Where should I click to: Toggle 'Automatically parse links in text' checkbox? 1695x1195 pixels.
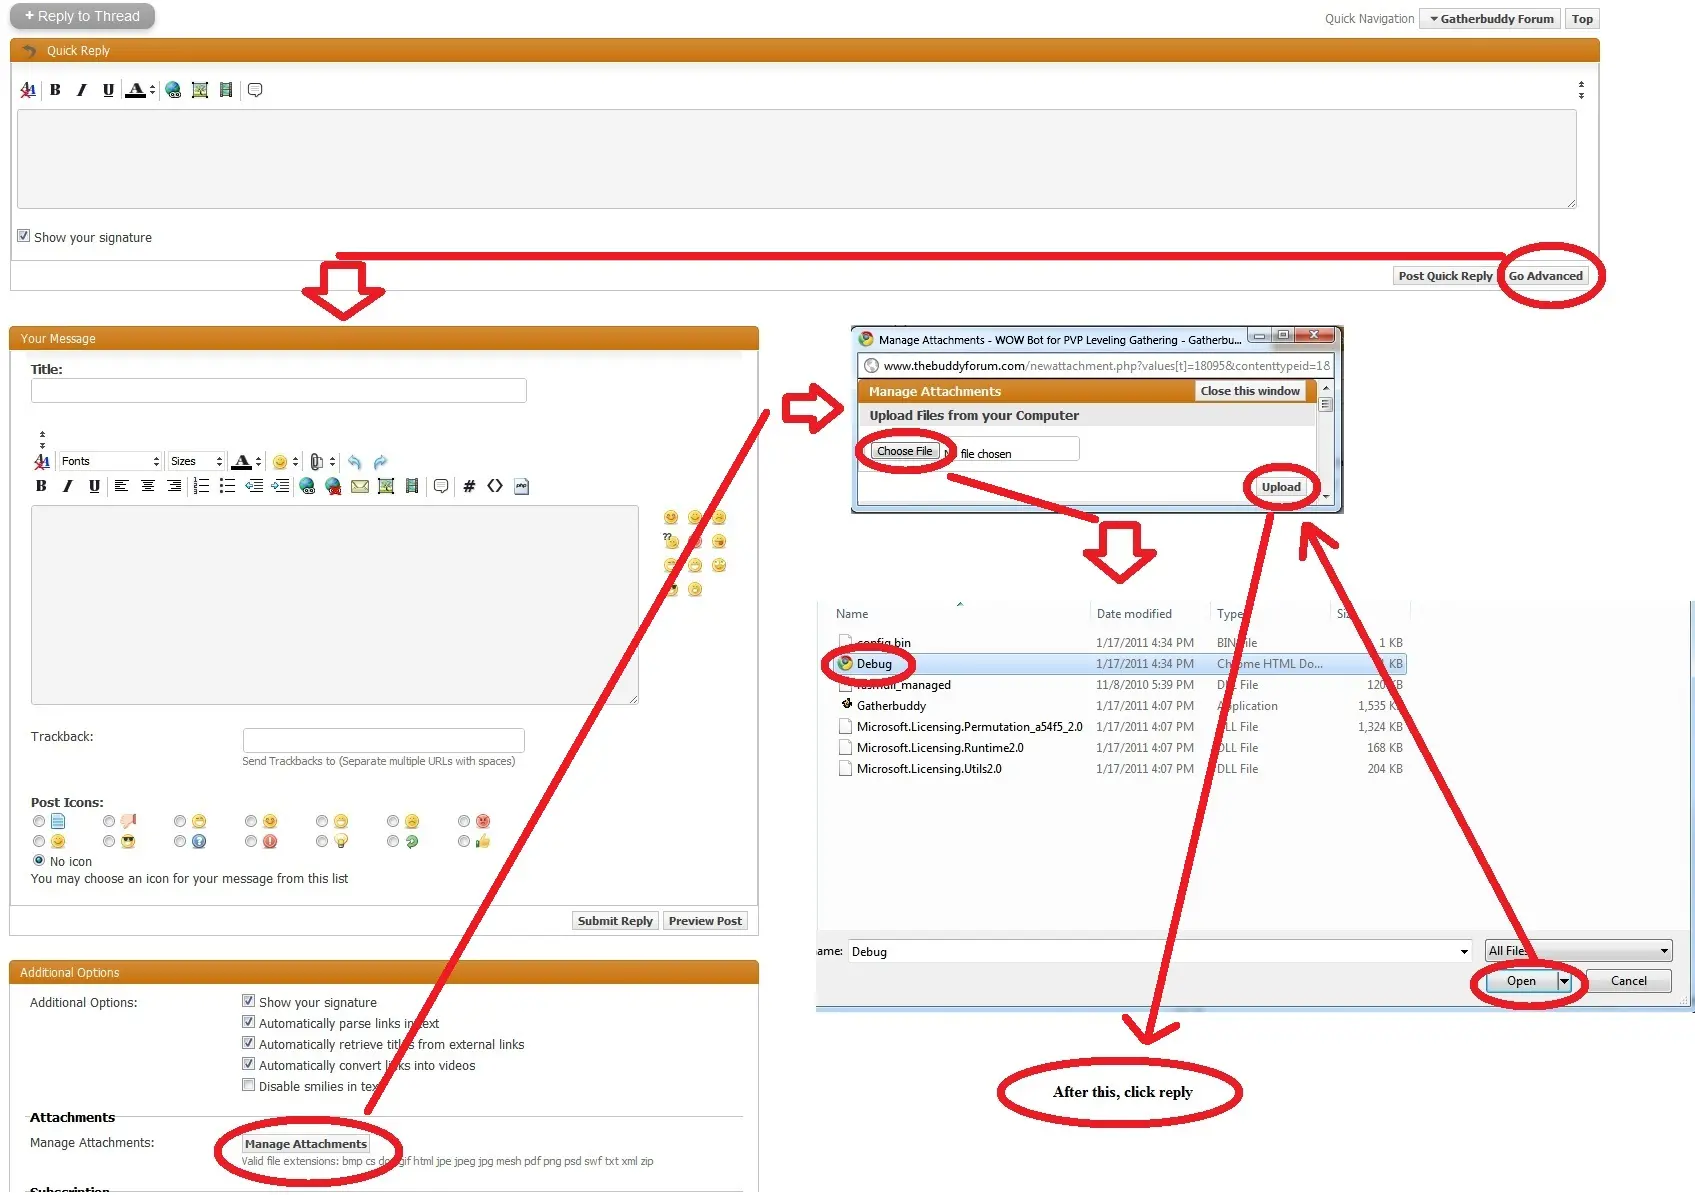point(248,1022)
